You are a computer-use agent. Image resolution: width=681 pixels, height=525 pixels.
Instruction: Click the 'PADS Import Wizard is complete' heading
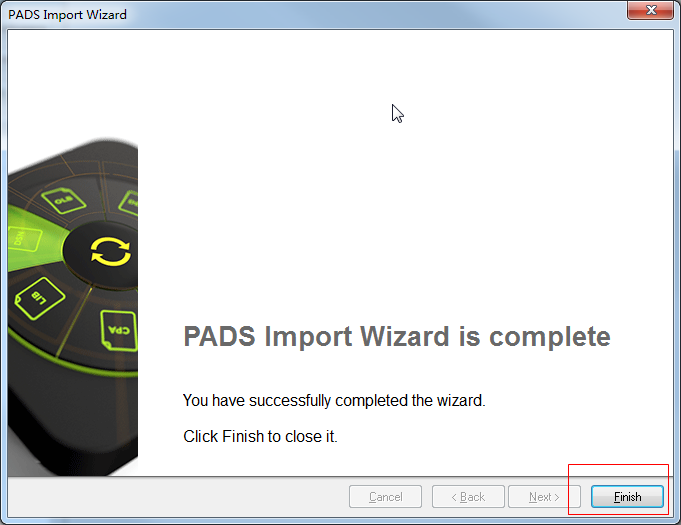click(x=397, y=337)
